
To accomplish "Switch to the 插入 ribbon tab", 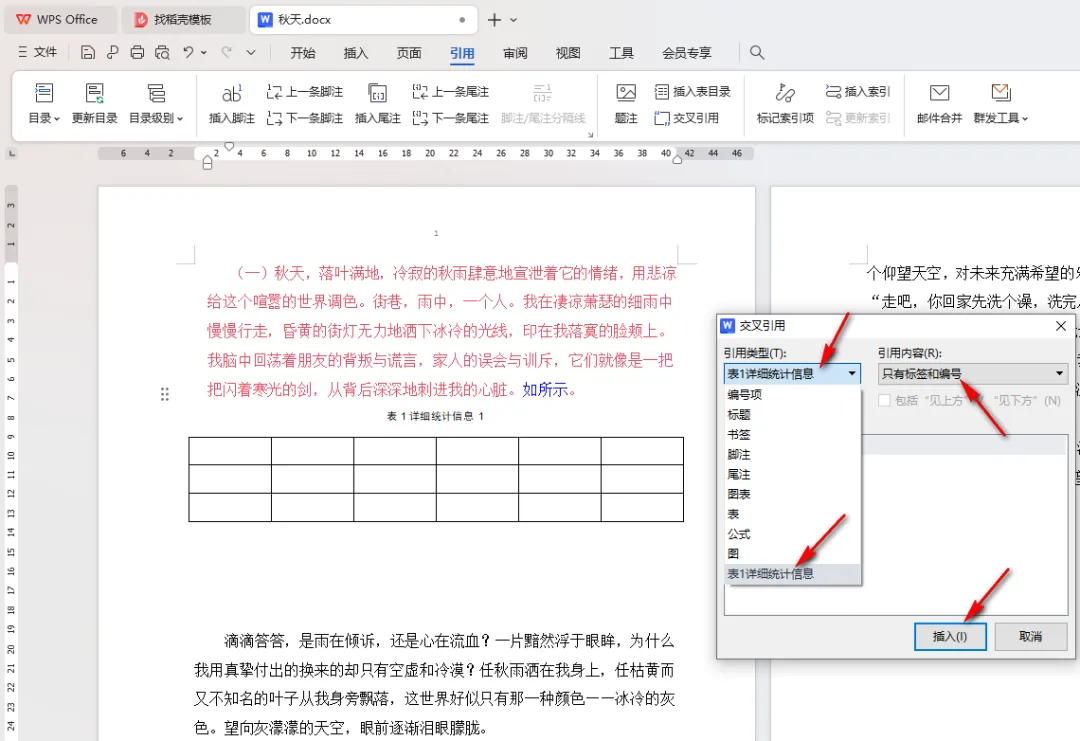I will pos(355,53).
